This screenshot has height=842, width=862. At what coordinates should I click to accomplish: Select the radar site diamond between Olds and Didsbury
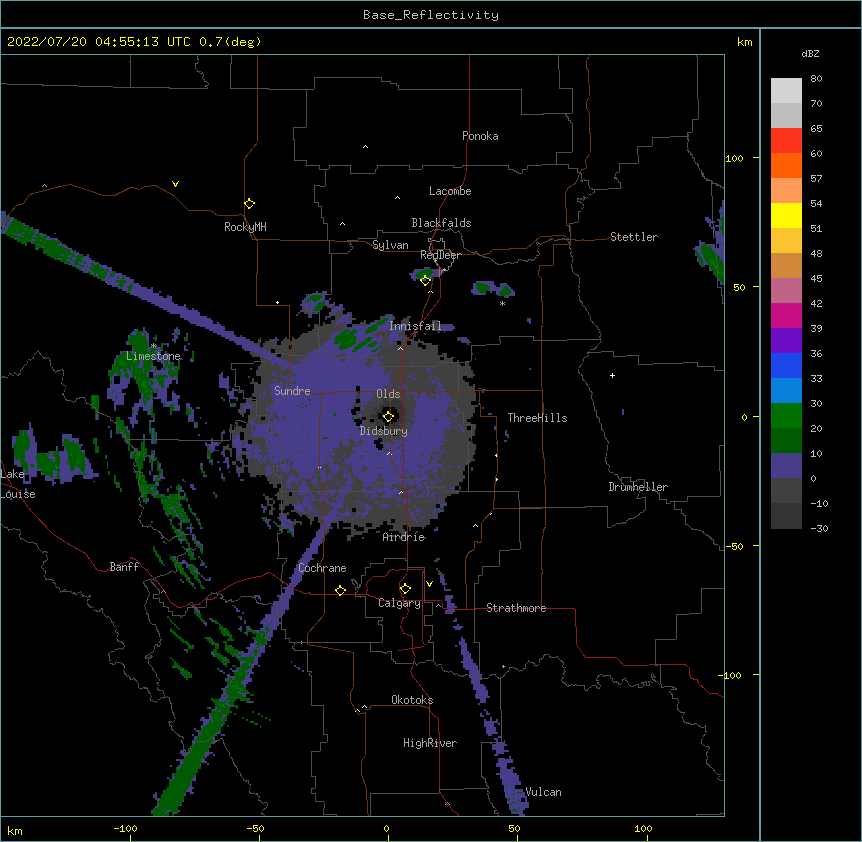(x=388, y=417)
